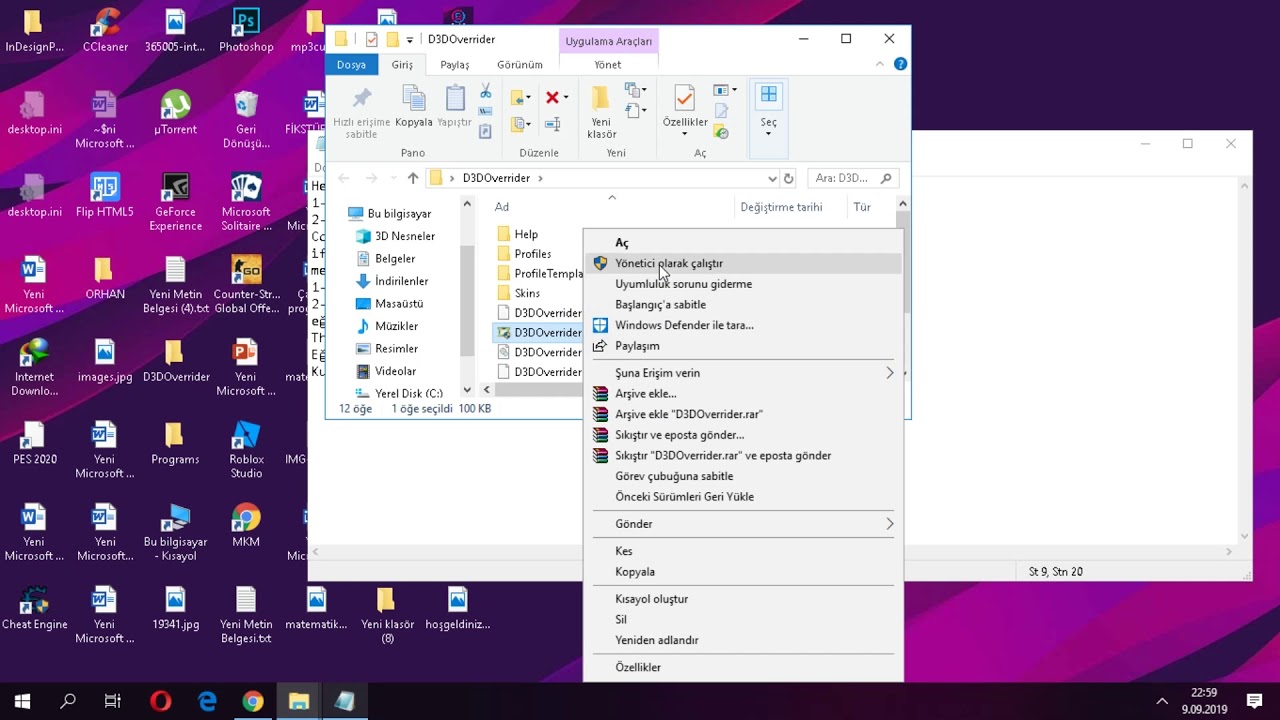The height and width of the screenshot is (720, 1280).
Task: Select the Flip HTML5 desktop icon
Action: point(105,195)
